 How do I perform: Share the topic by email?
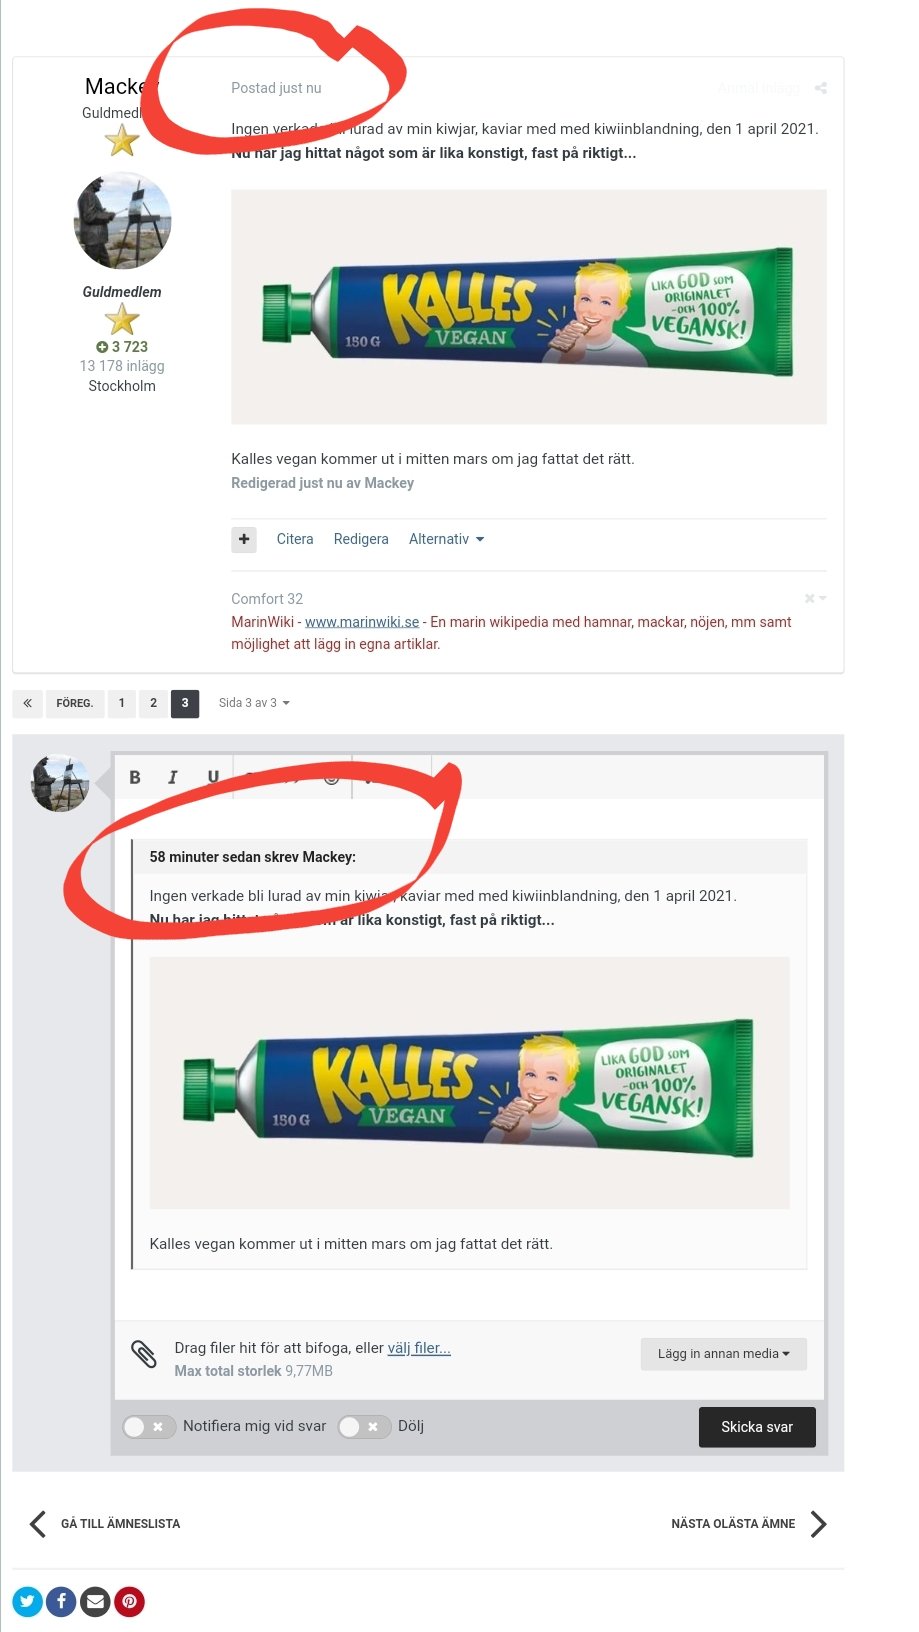coord(95,1602)
